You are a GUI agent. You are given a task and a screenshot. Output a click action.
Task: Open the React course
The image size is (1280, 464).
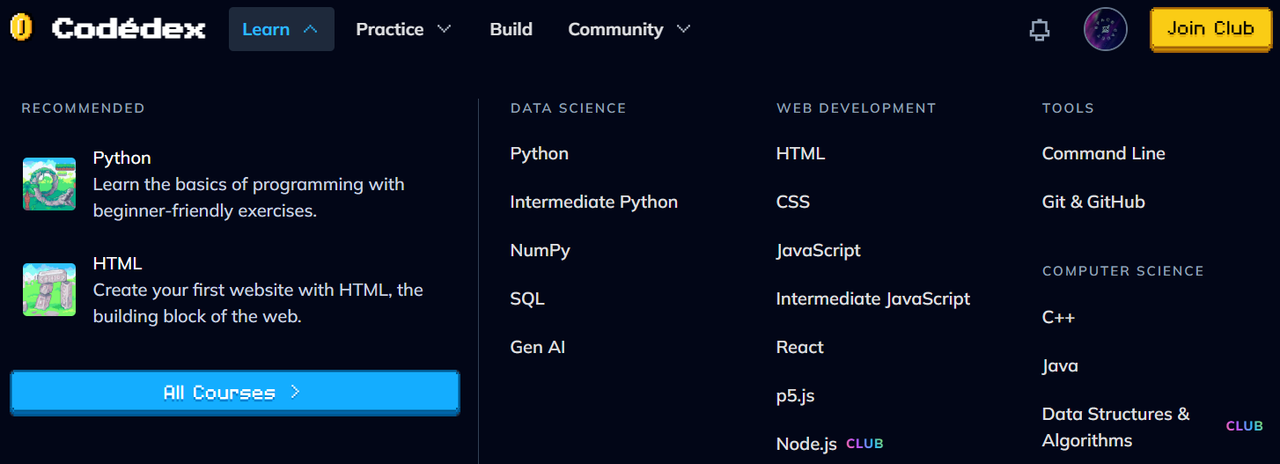[x=800, y=347]
